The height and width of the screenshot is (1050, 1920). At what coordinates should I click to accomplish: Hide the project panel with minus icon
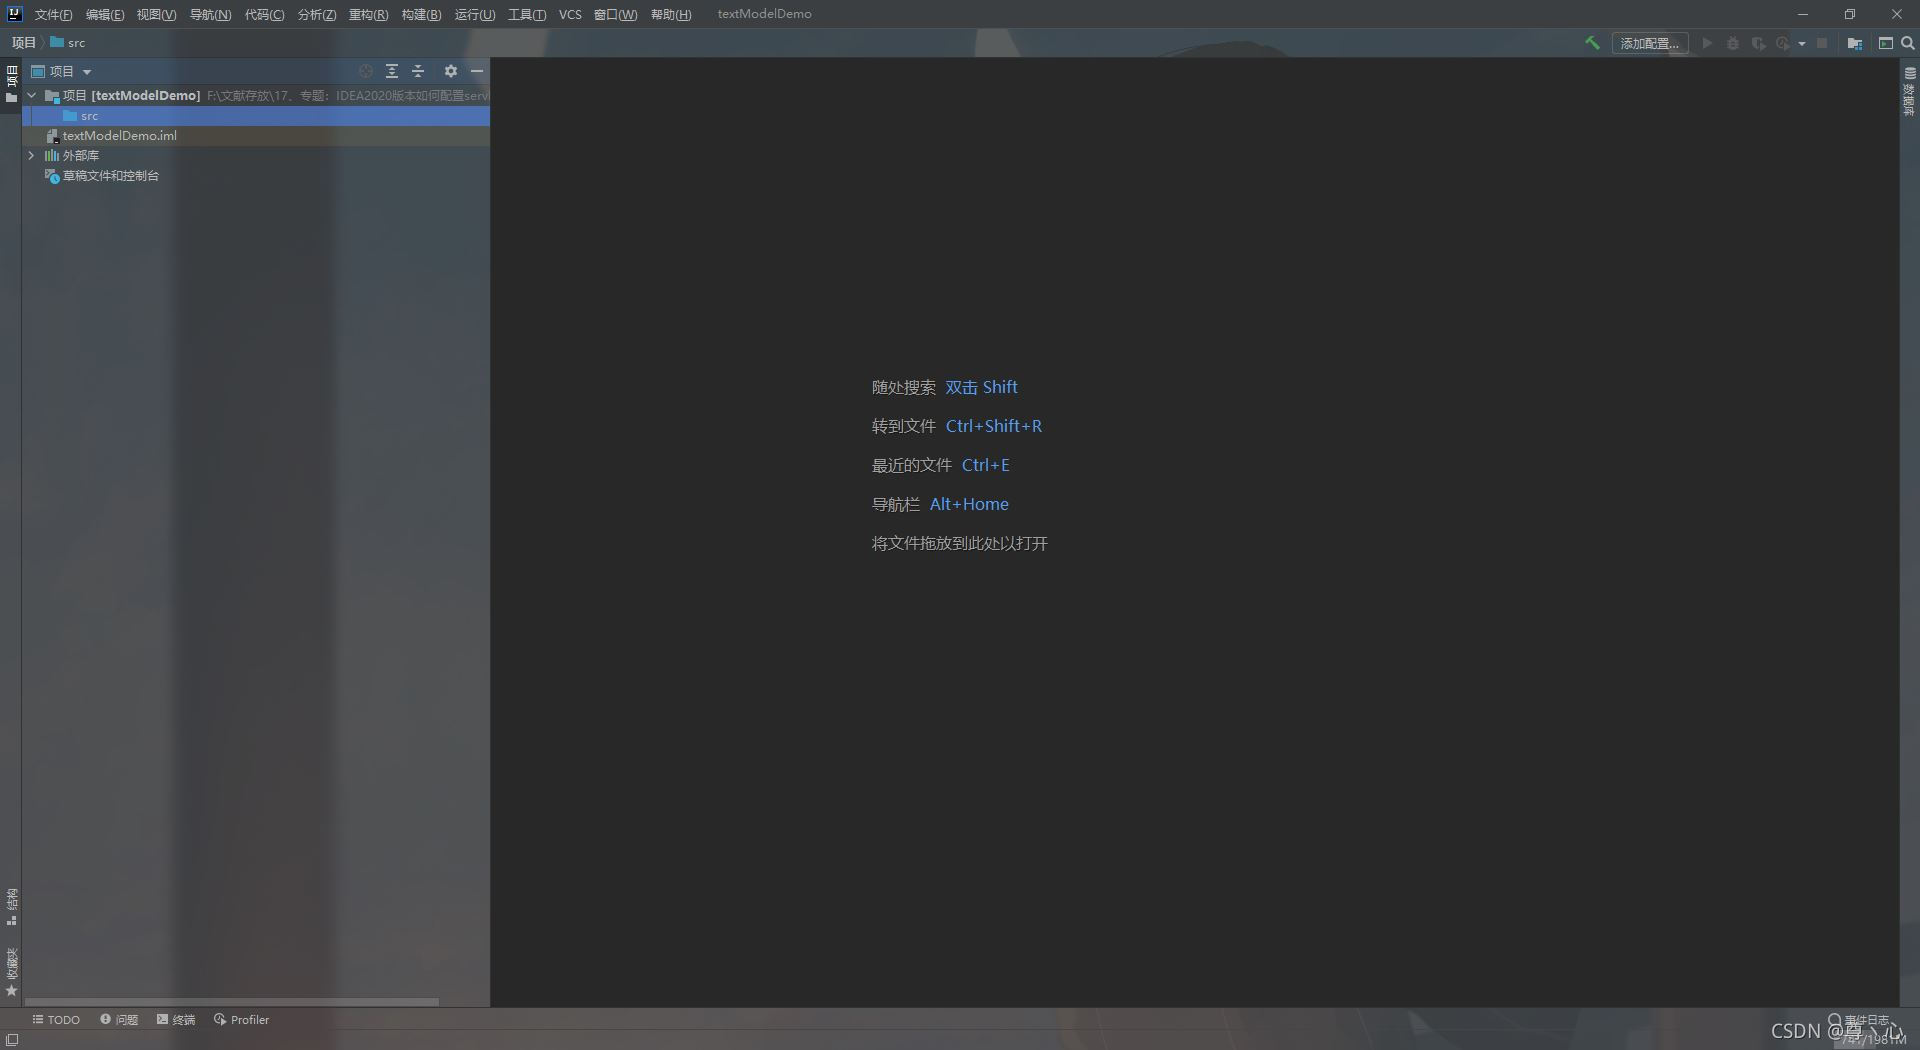click(x=477, y=71)
